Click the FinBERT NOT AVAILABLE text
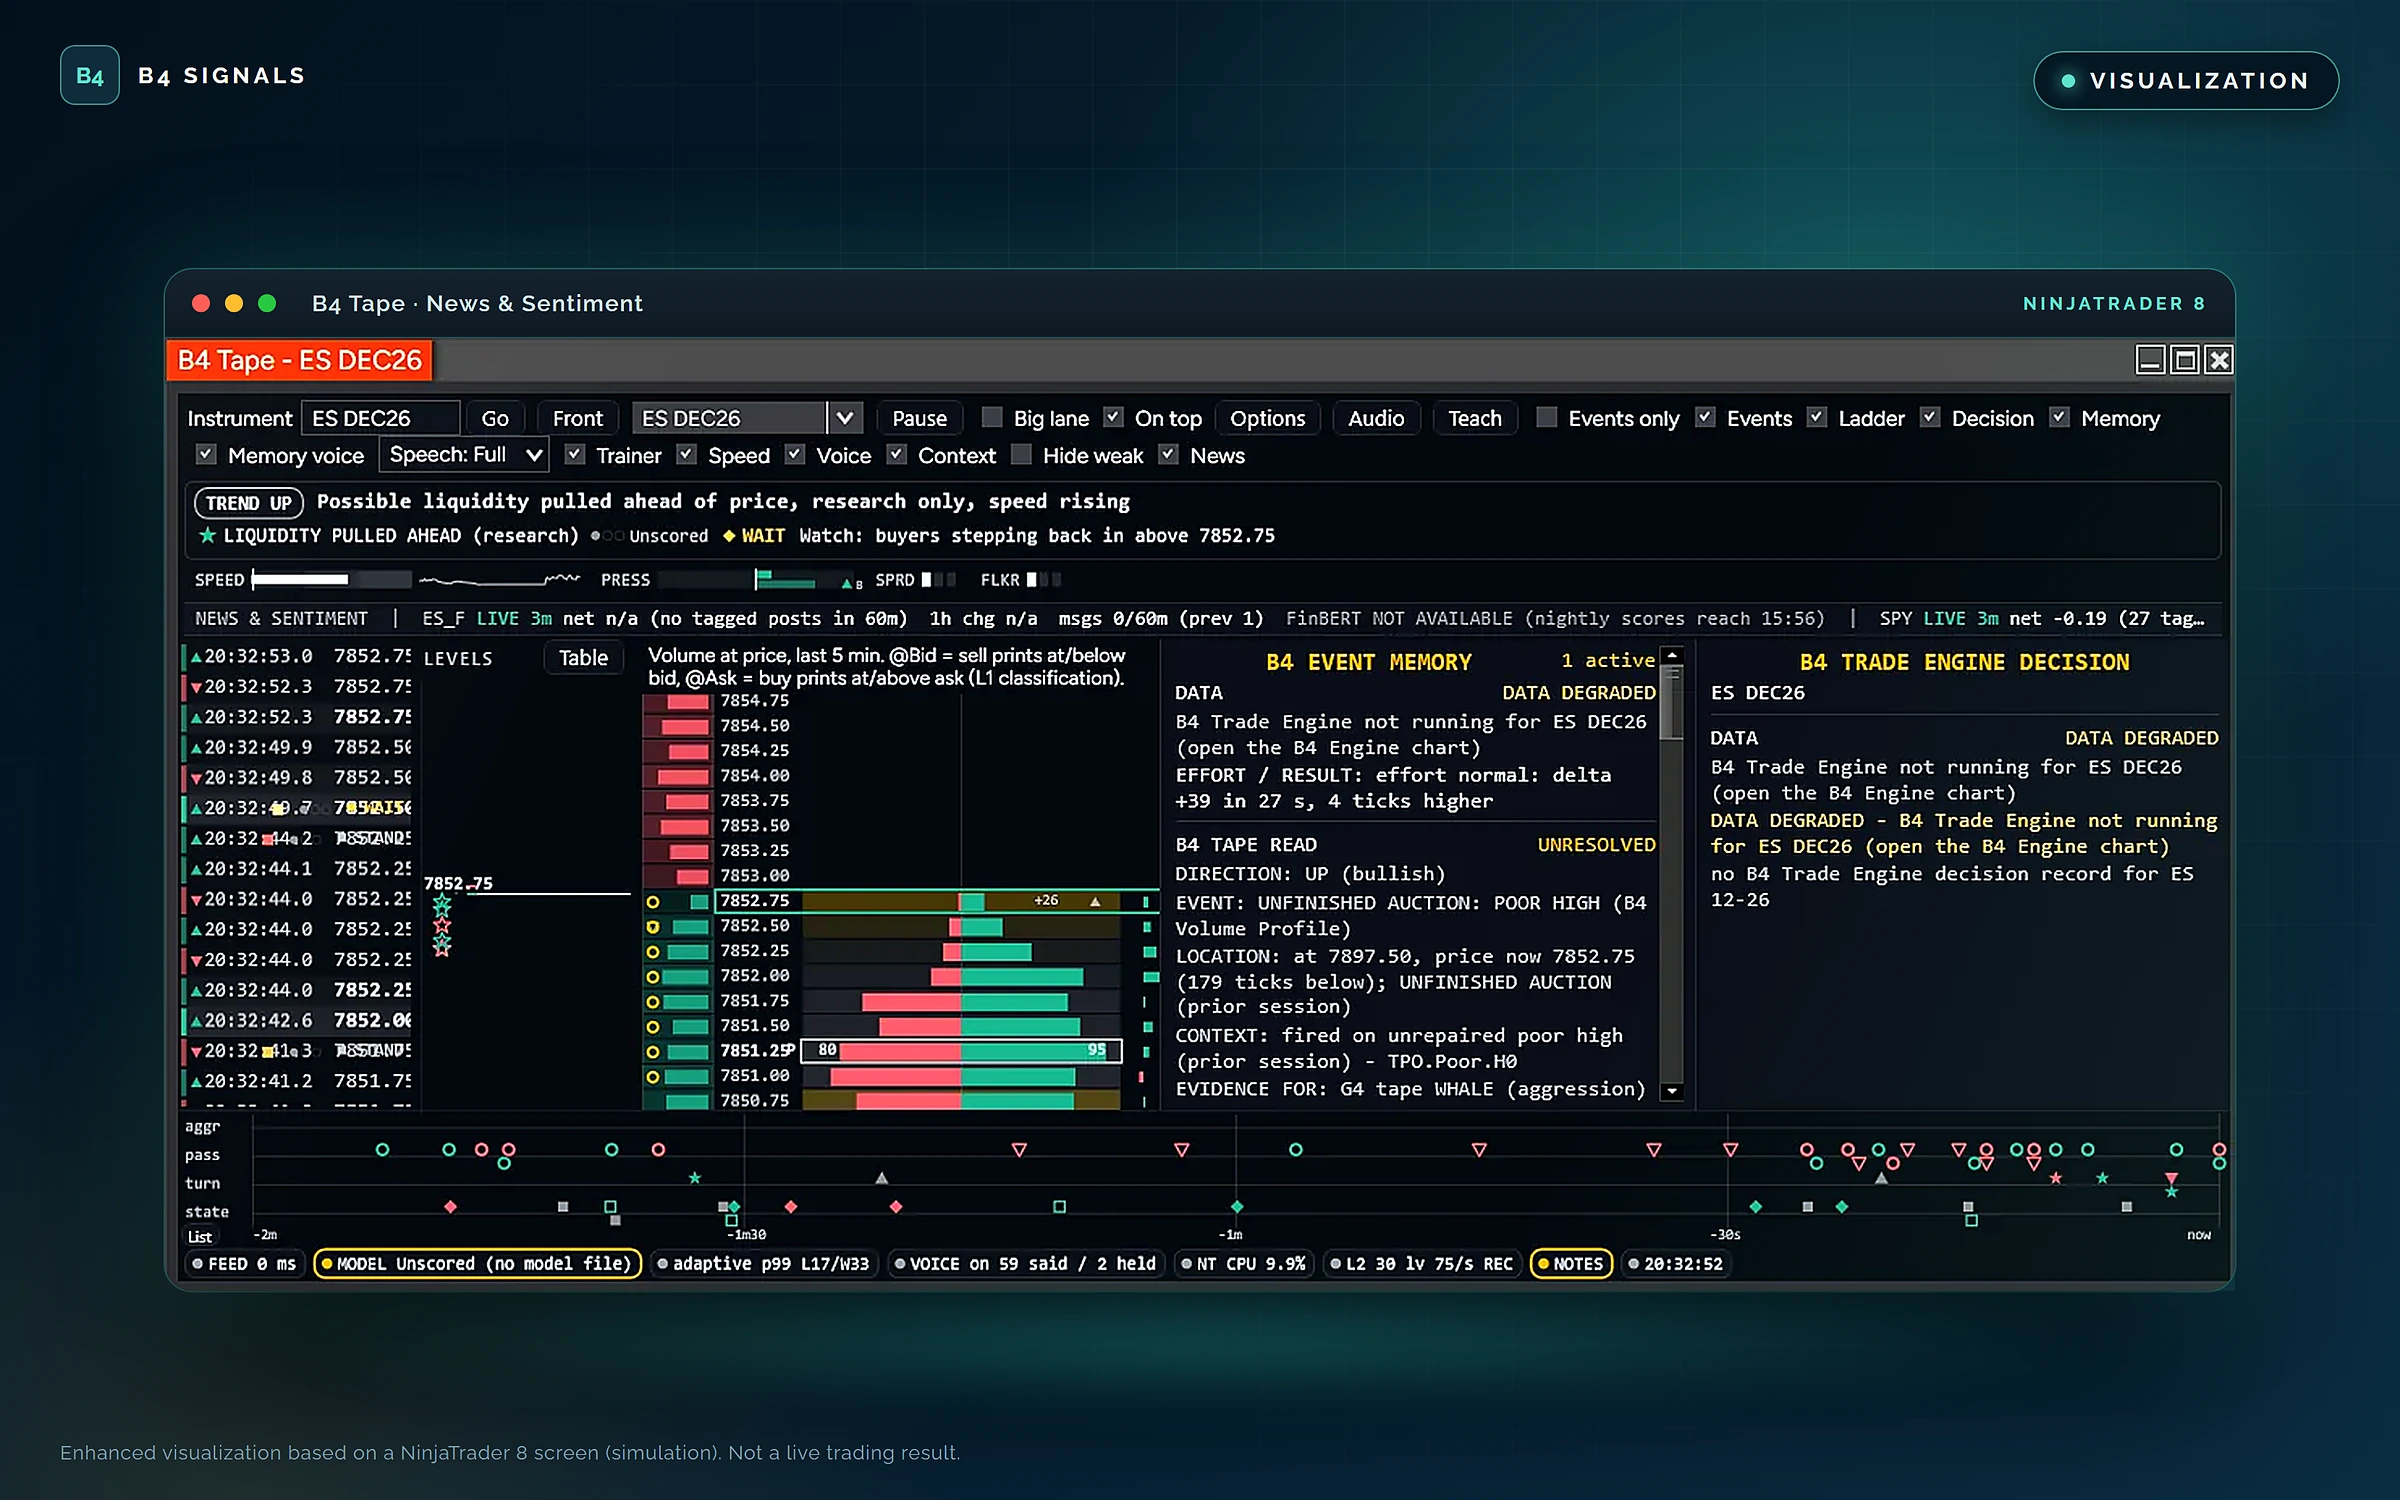This screenshot has width=2400, height=1500. point(1398,619)
